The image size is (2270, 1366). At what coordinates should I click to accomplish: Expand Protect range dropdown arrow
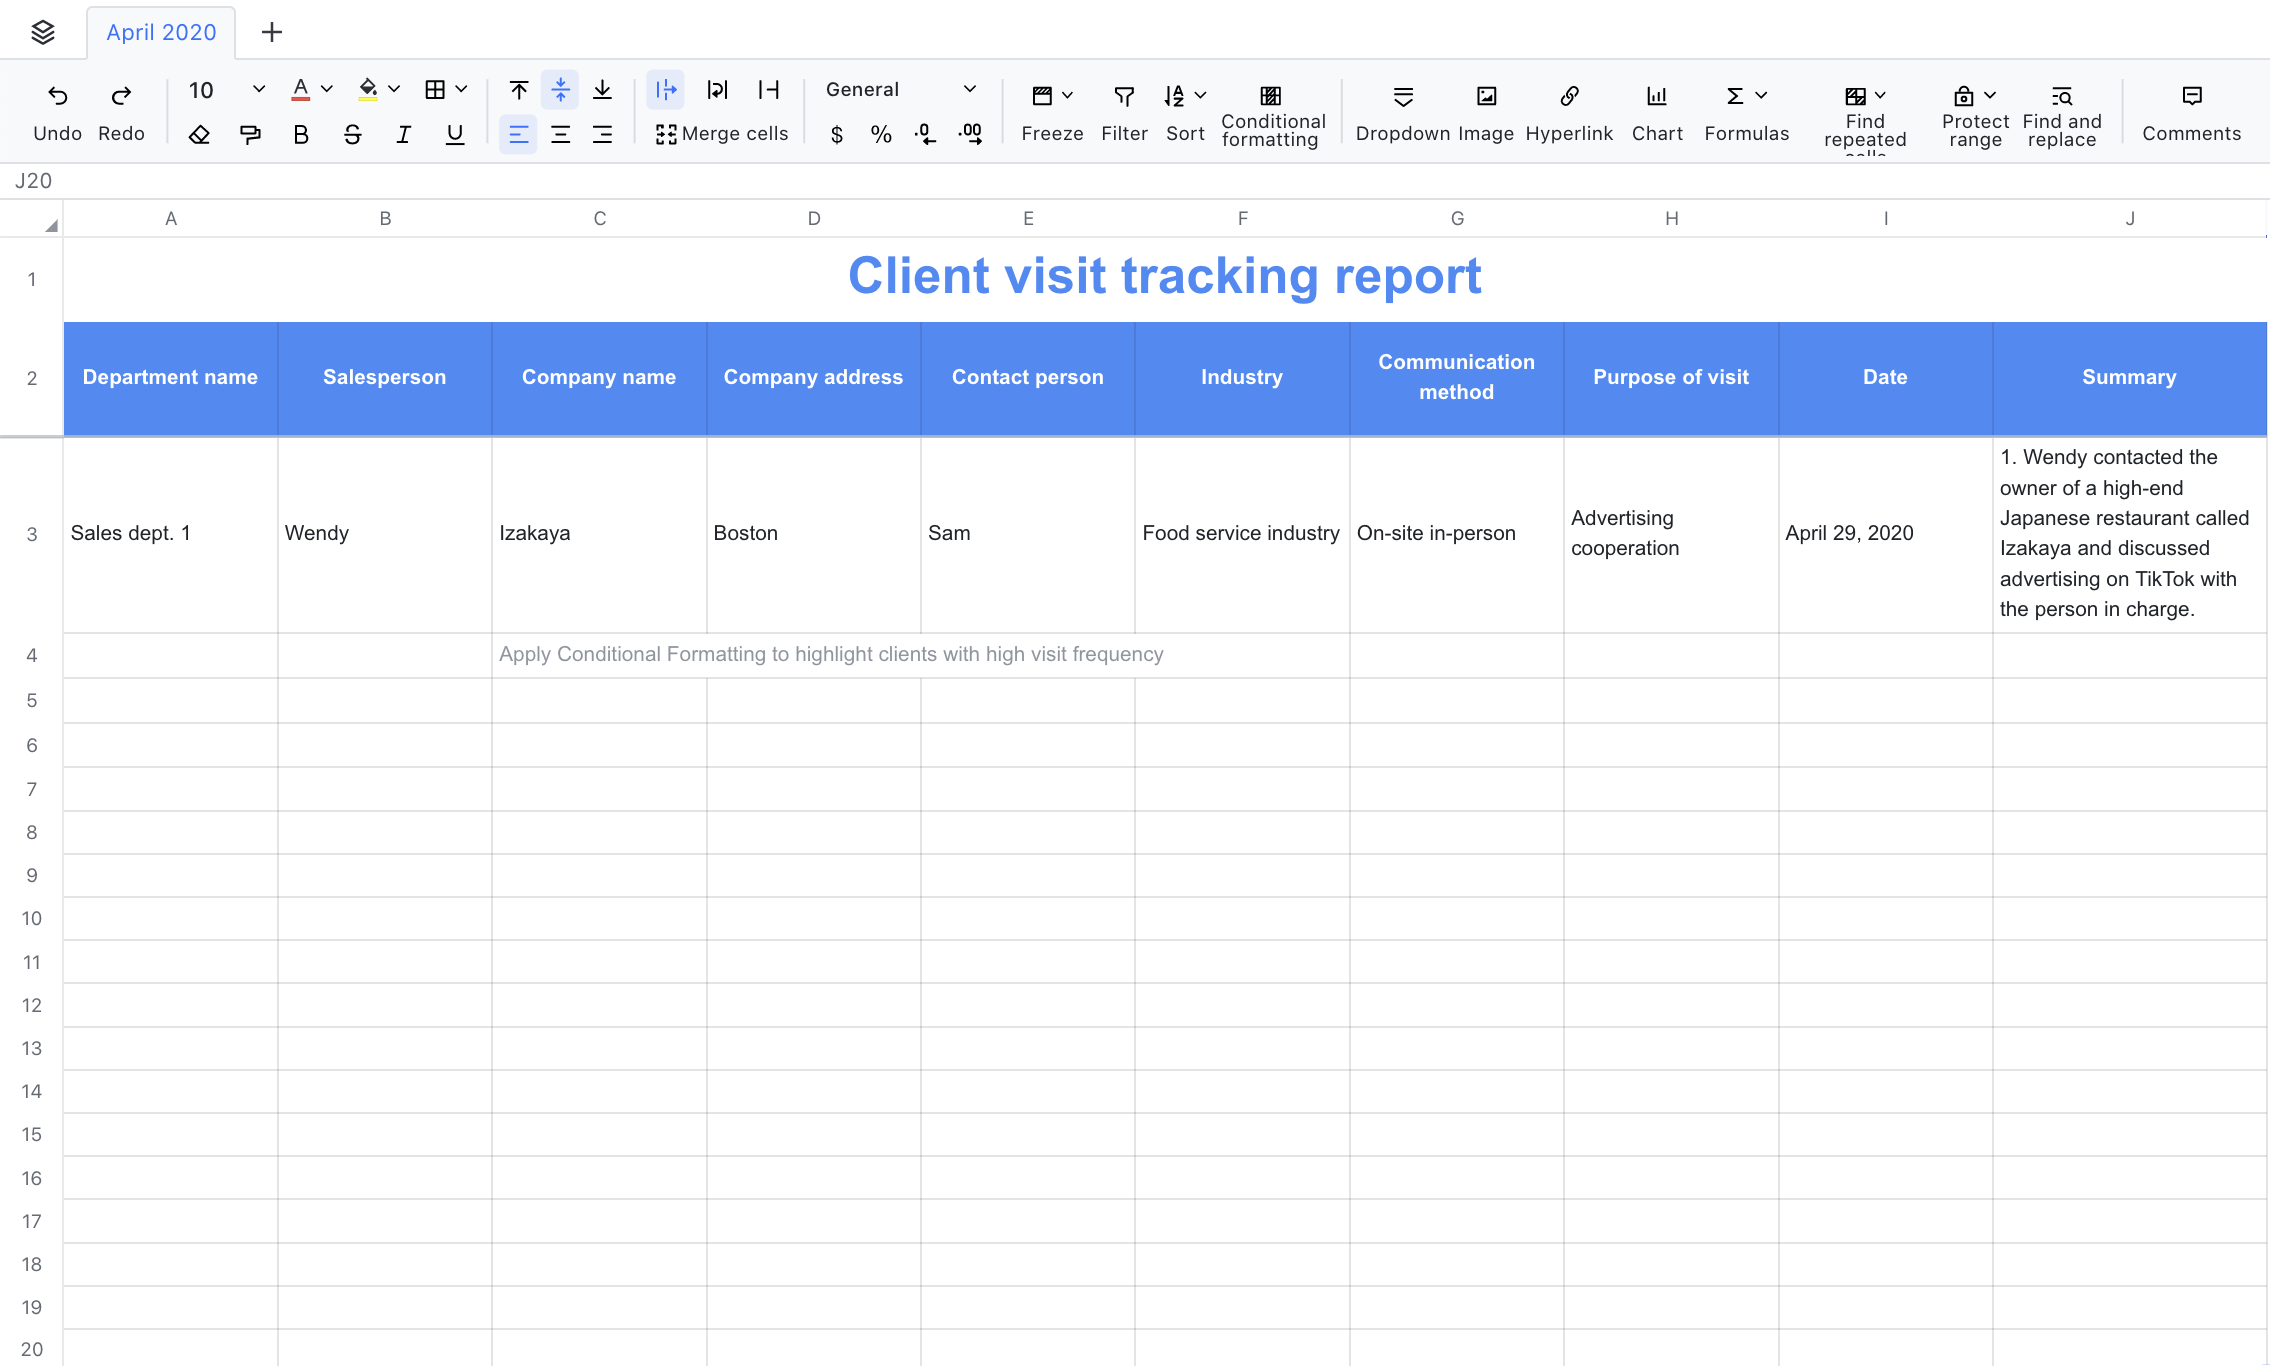click(1990, 96)
